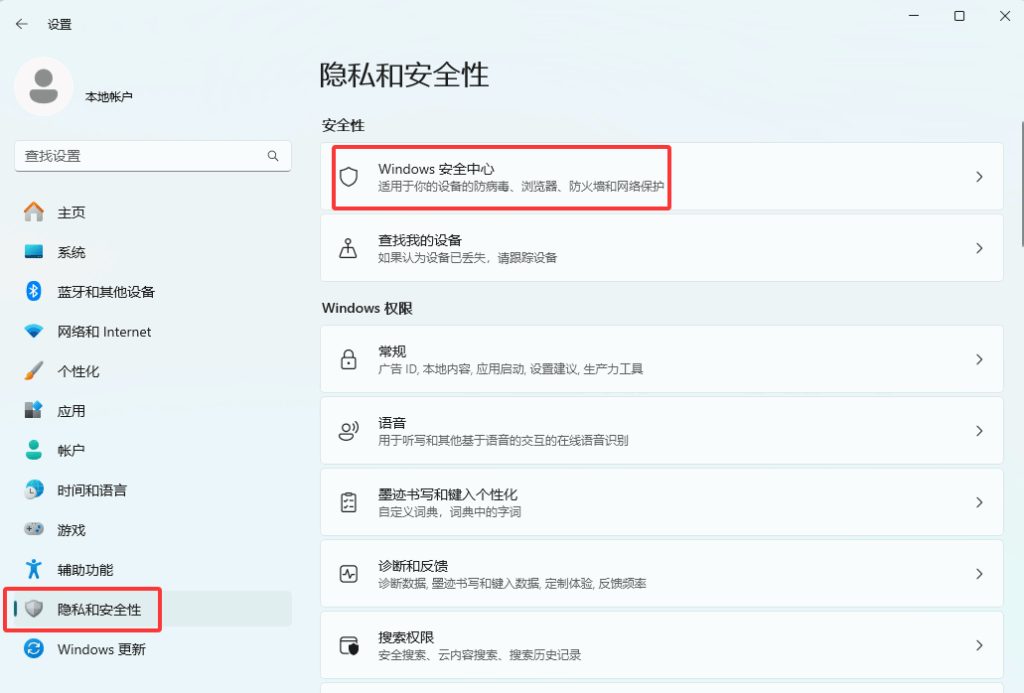This screenshot has width=1024, height=693.
Task: Select the 常规 lock icon
Action: 348,359
